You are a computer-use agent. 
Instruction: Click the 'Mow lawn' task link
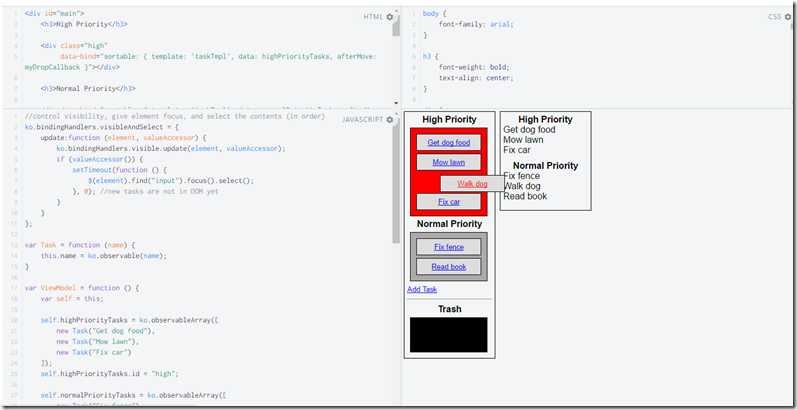[449, 163]
